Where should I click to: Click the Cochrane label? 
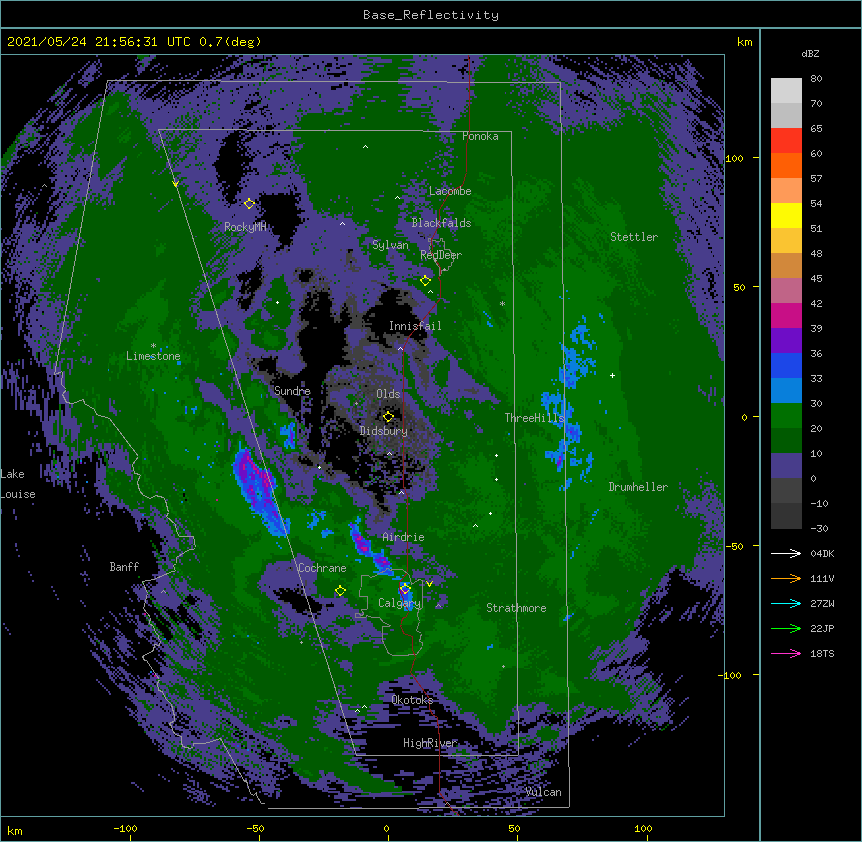[x=322, y=568]
